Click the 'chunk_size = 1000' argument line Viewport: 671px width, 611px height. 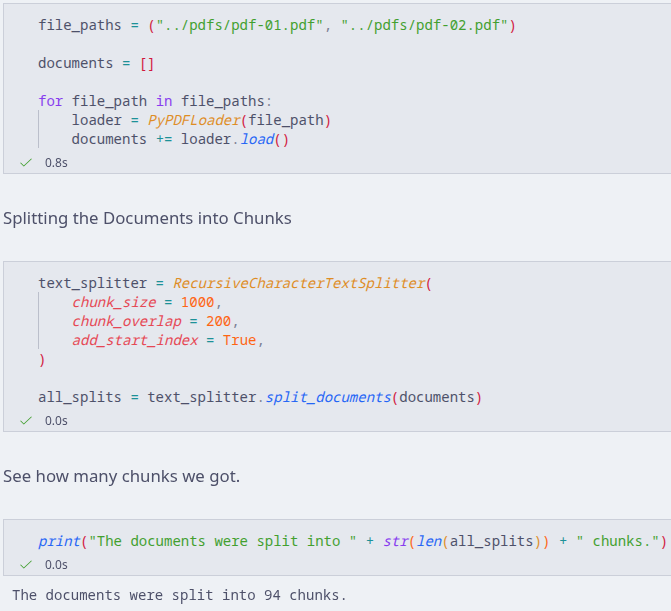tap(147, 303)
